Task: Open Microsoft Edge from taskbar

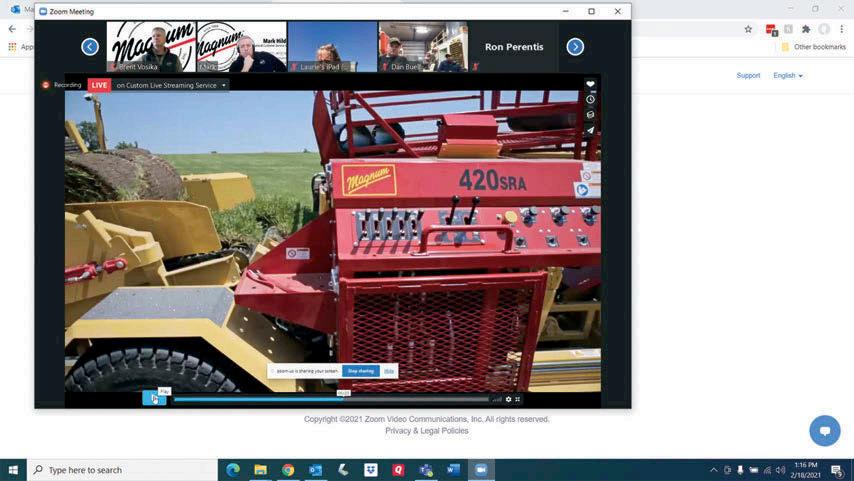Action: click(x=233, y=470)
